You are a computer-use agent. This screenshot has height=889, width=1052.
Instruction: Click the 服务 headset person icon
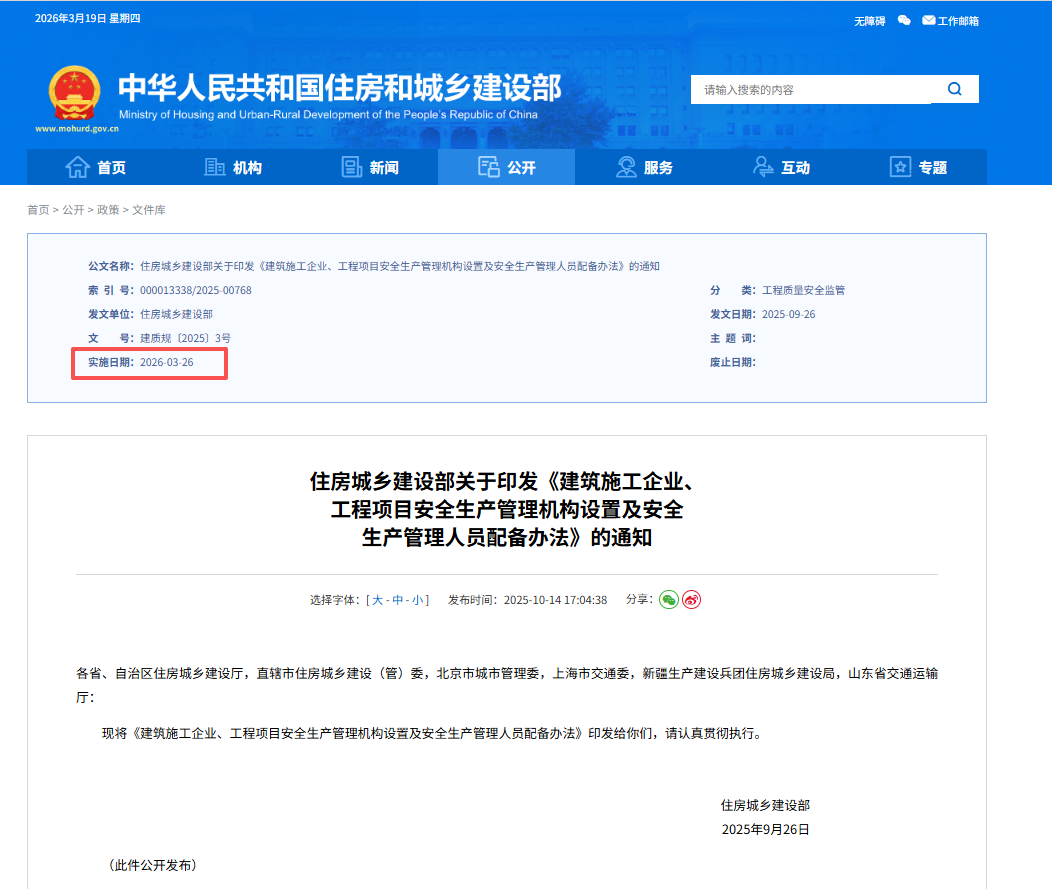627,167
